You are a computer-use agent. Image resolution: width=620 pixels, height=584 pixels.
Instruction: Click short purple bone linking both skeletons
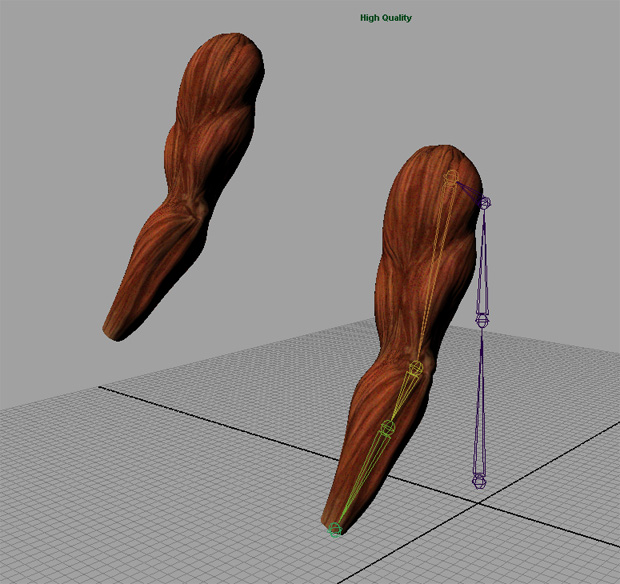tap(468, 190)
